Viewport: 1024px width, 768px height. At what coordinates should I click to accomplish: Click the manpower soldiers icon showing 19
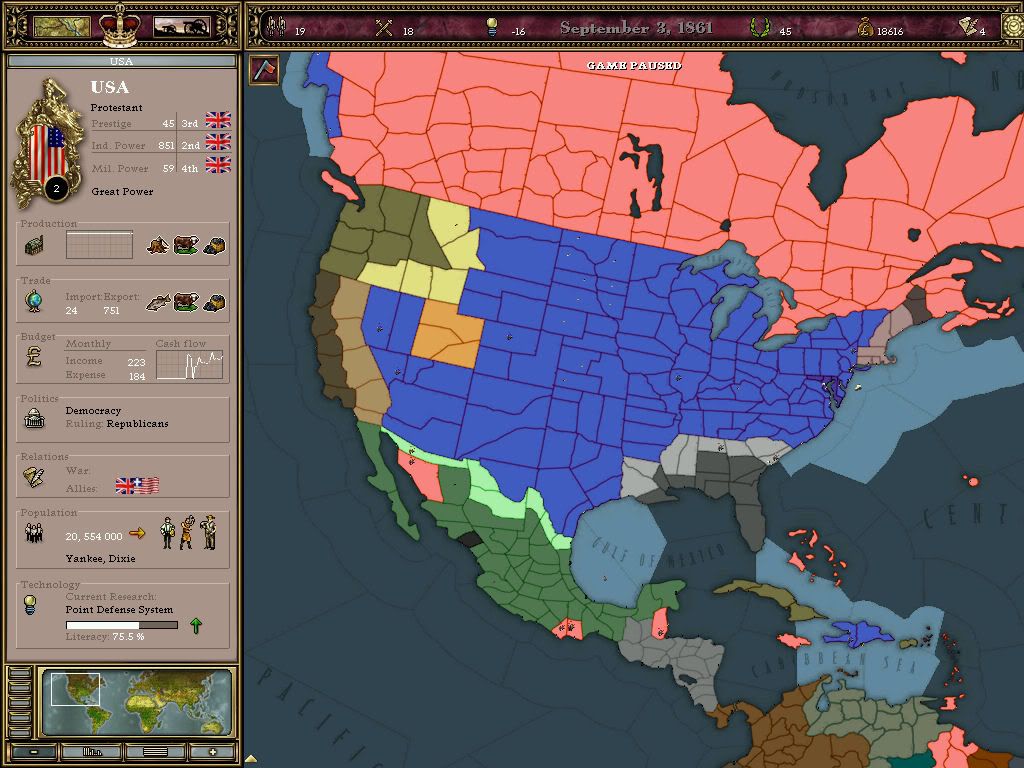[277, 27]
